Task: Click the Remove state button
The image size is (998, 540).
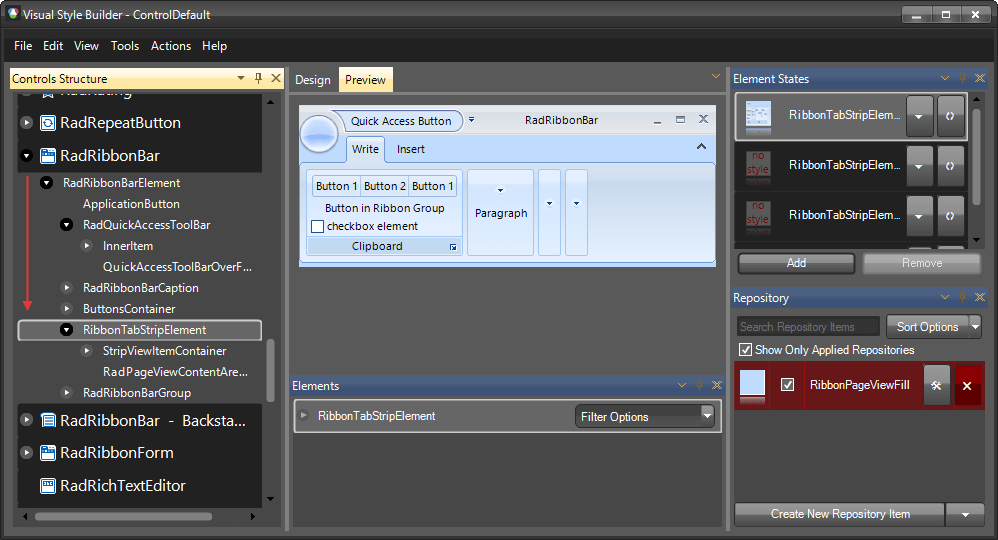Action: tap(922, 263)
